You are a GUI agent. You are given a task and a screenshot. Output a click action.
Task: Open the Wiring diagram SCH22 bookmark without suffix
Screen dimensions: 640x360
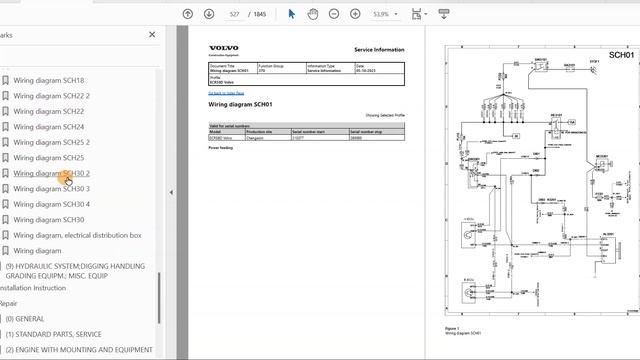[49, 111]
